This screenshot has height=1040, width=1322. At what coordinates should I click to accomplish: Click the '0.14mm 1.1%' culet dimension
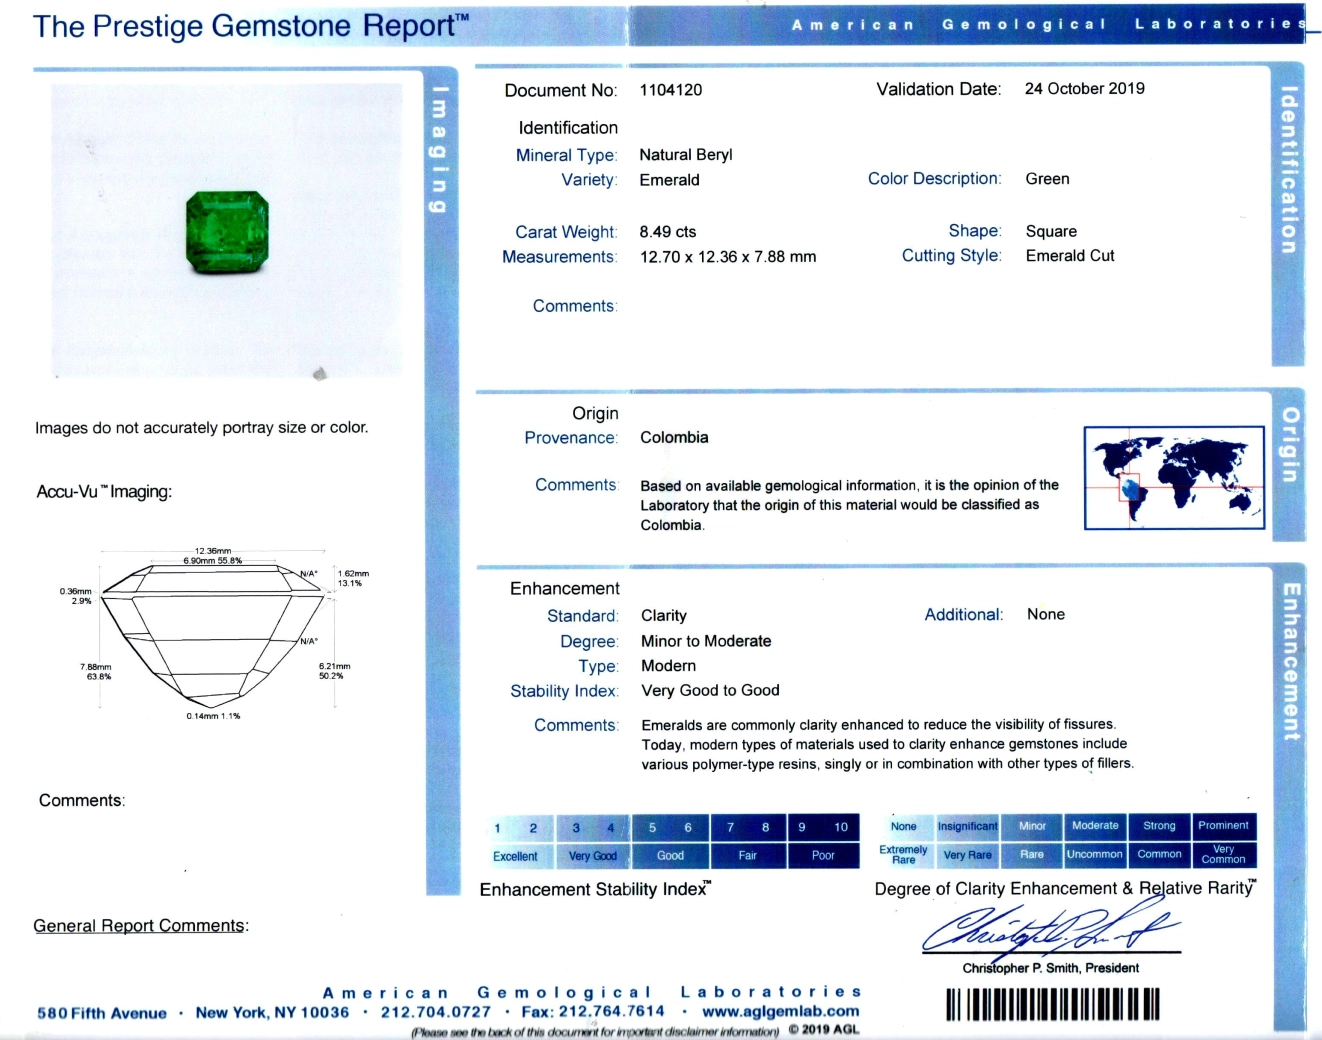(x=213, y=716)
